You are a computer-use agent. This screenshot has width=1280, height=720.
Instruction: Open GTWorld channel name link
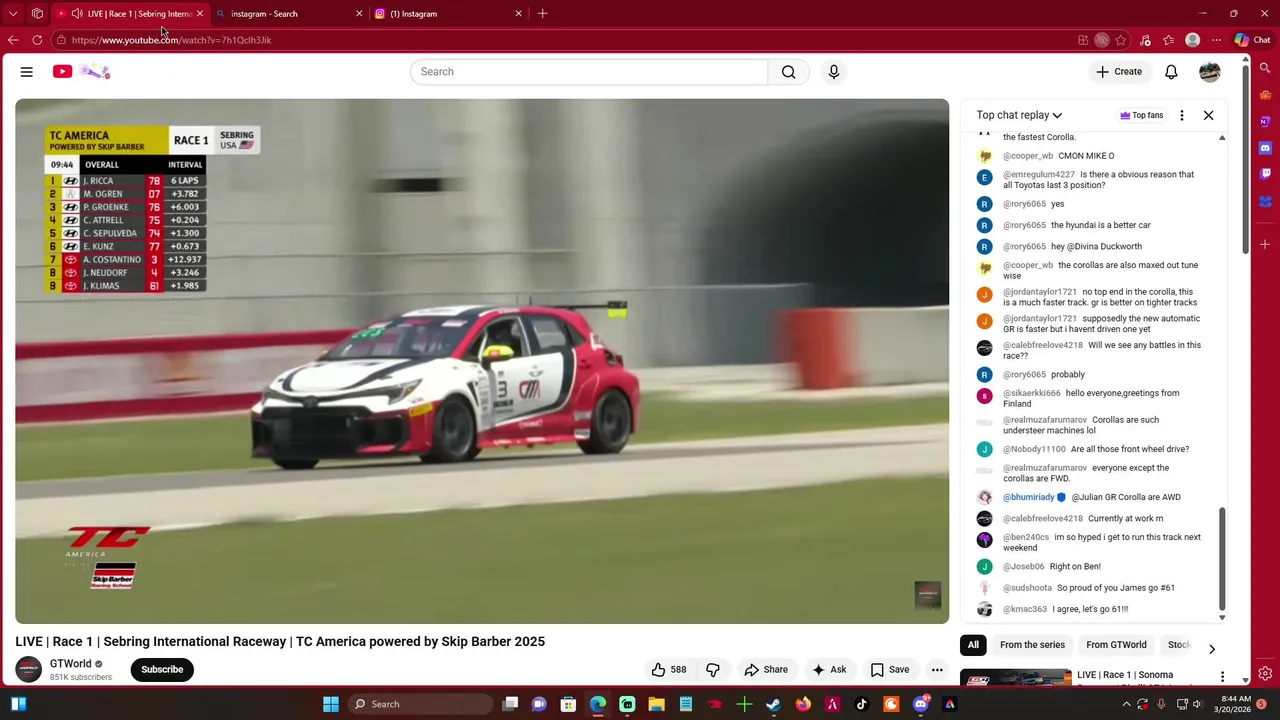(70, 664)
